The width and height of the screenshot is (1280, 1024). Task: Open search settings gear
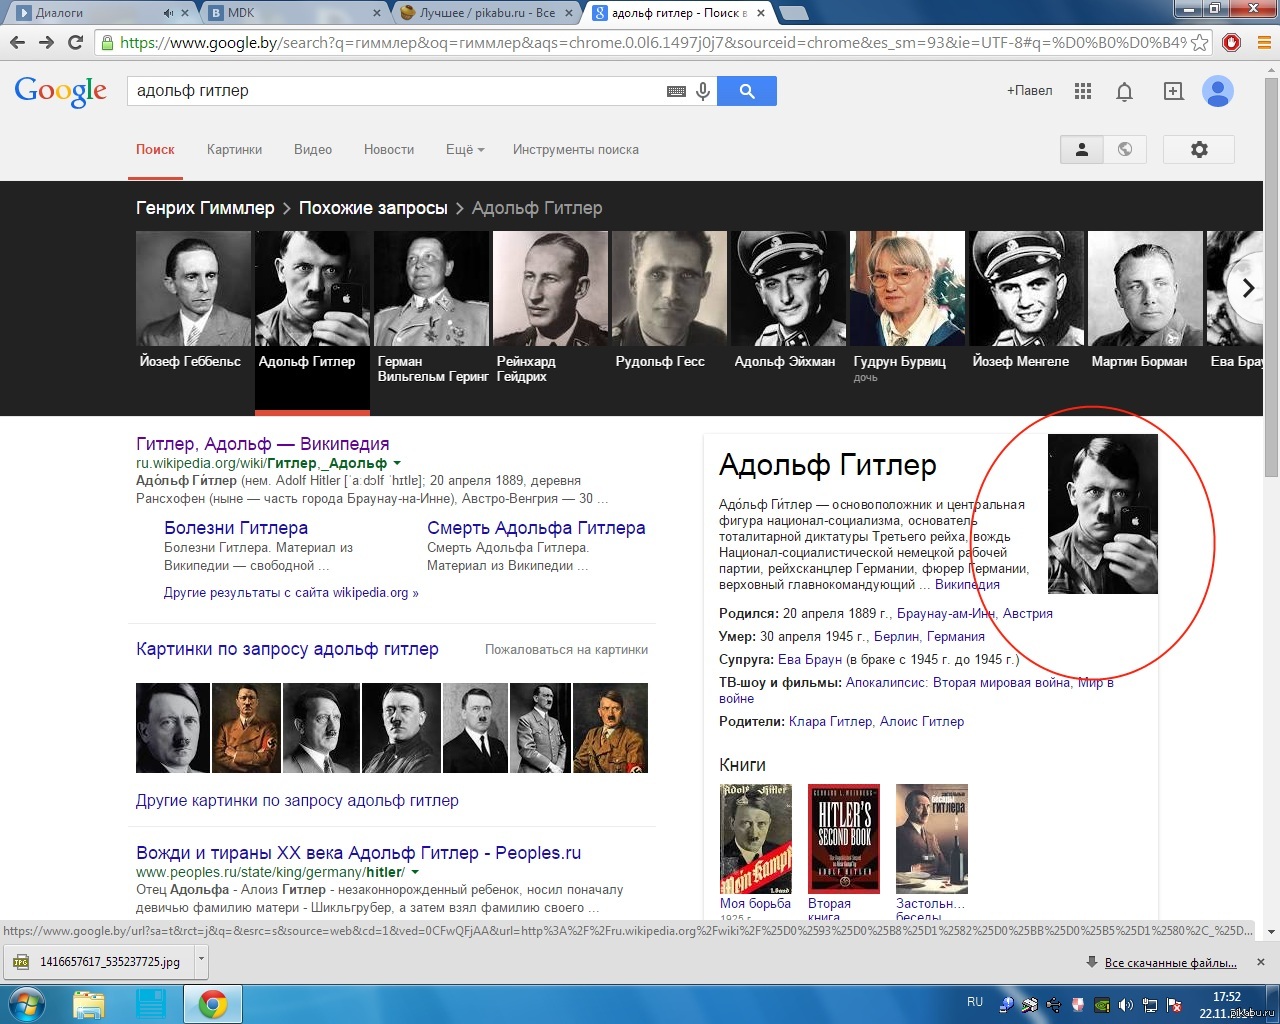pos(1199,149)
